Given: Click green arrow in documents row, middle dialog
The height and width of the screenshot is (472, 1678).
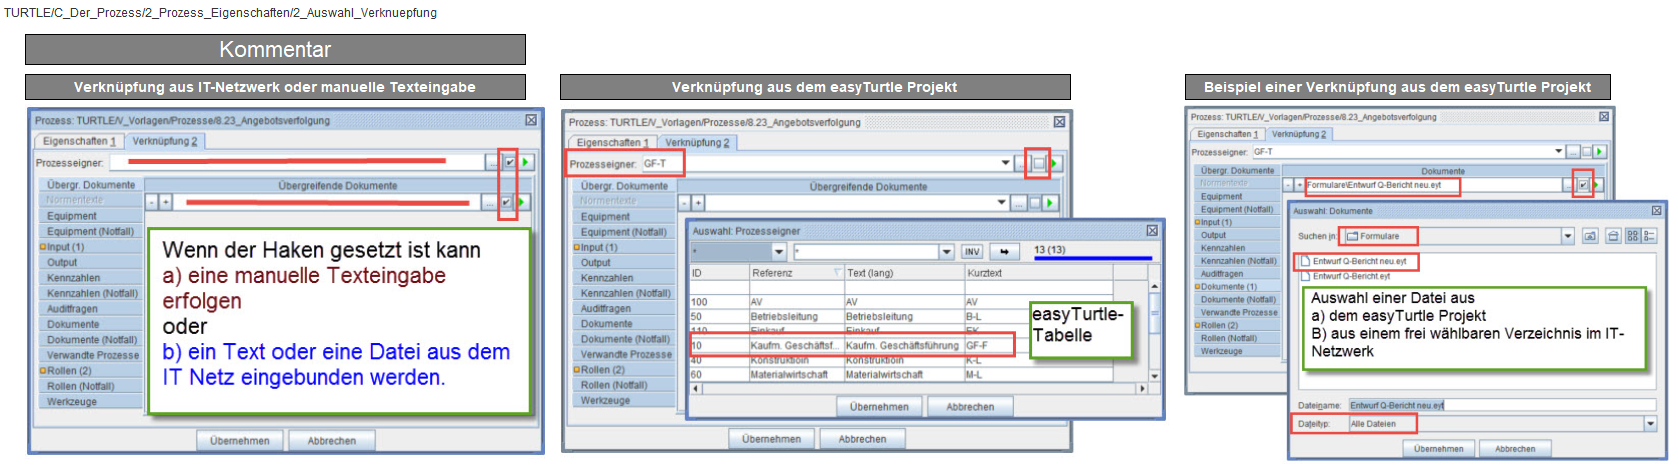Looking at the screenshot, I should click(1049, 203).
